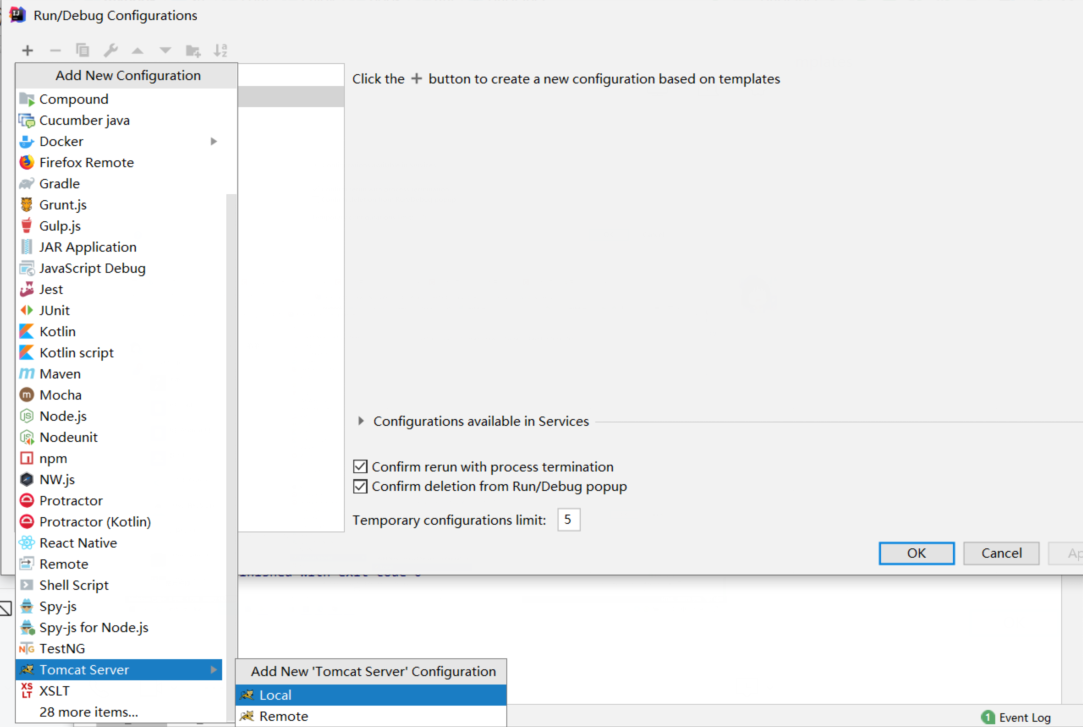Select Spy-js configuration entry
The image size is (1083, 727).
(x=121, y=606)
